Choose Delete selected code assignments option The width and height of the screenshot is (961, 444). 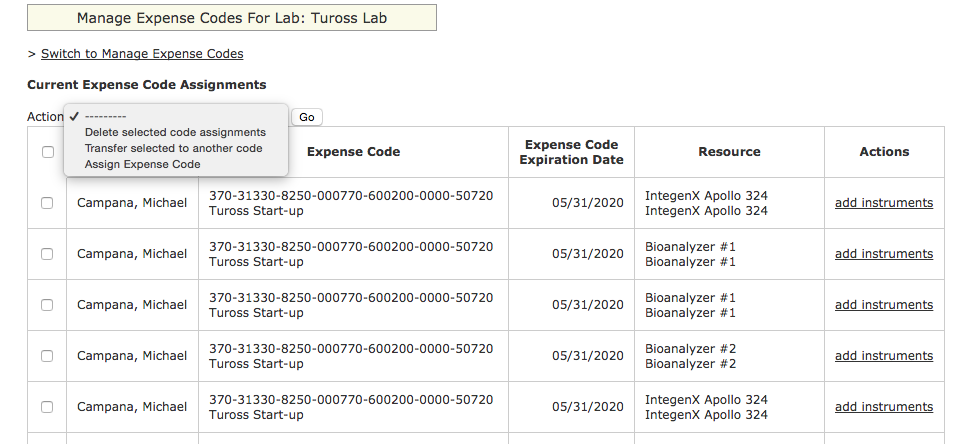pyautogui.click(x=175, y=132)
